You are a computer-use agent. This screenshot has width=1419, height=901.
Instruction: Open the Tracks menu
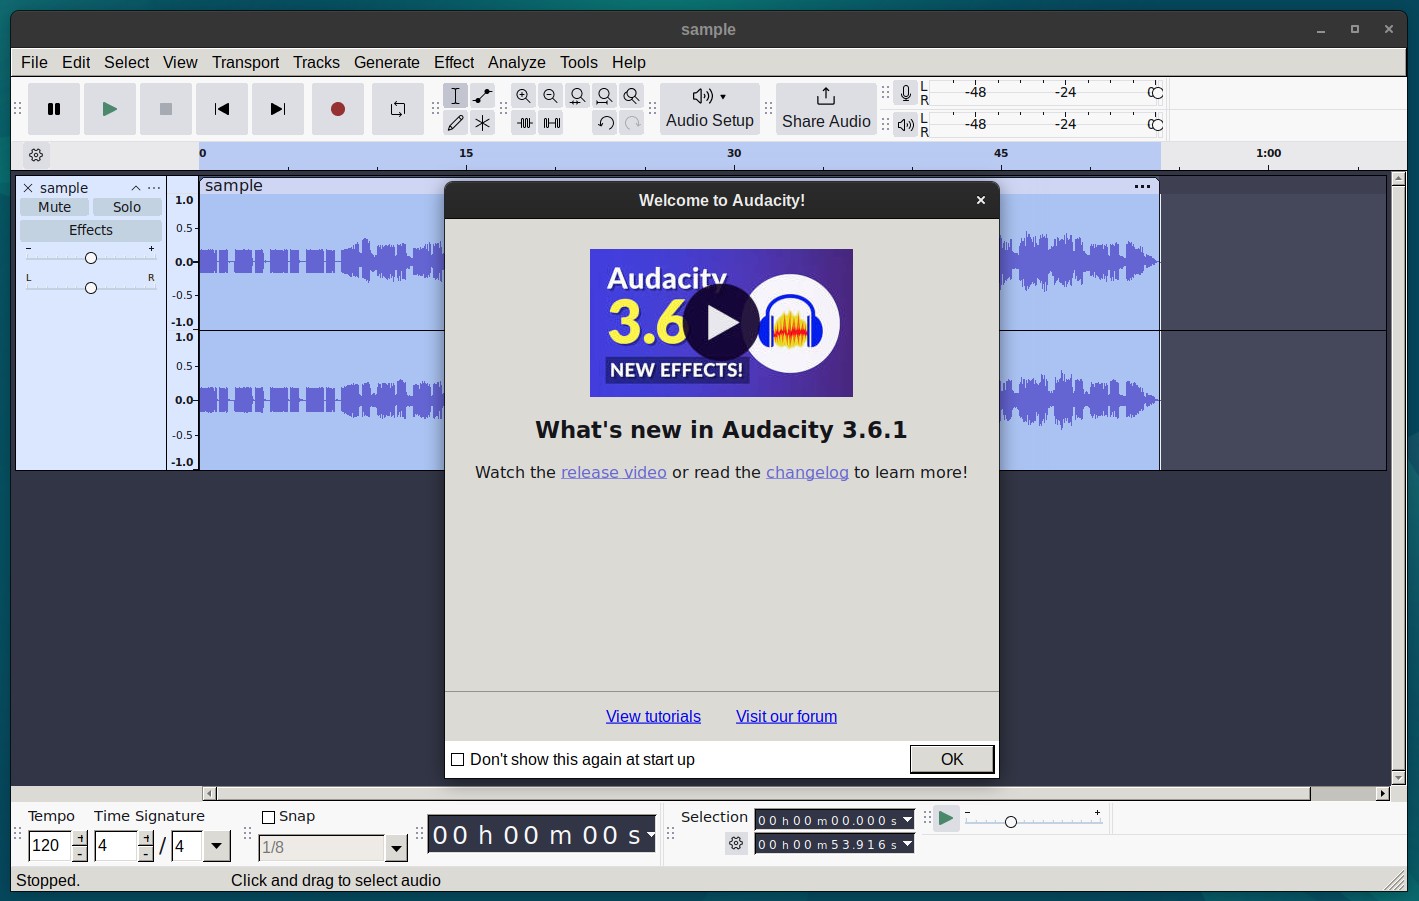pos(316,62)
